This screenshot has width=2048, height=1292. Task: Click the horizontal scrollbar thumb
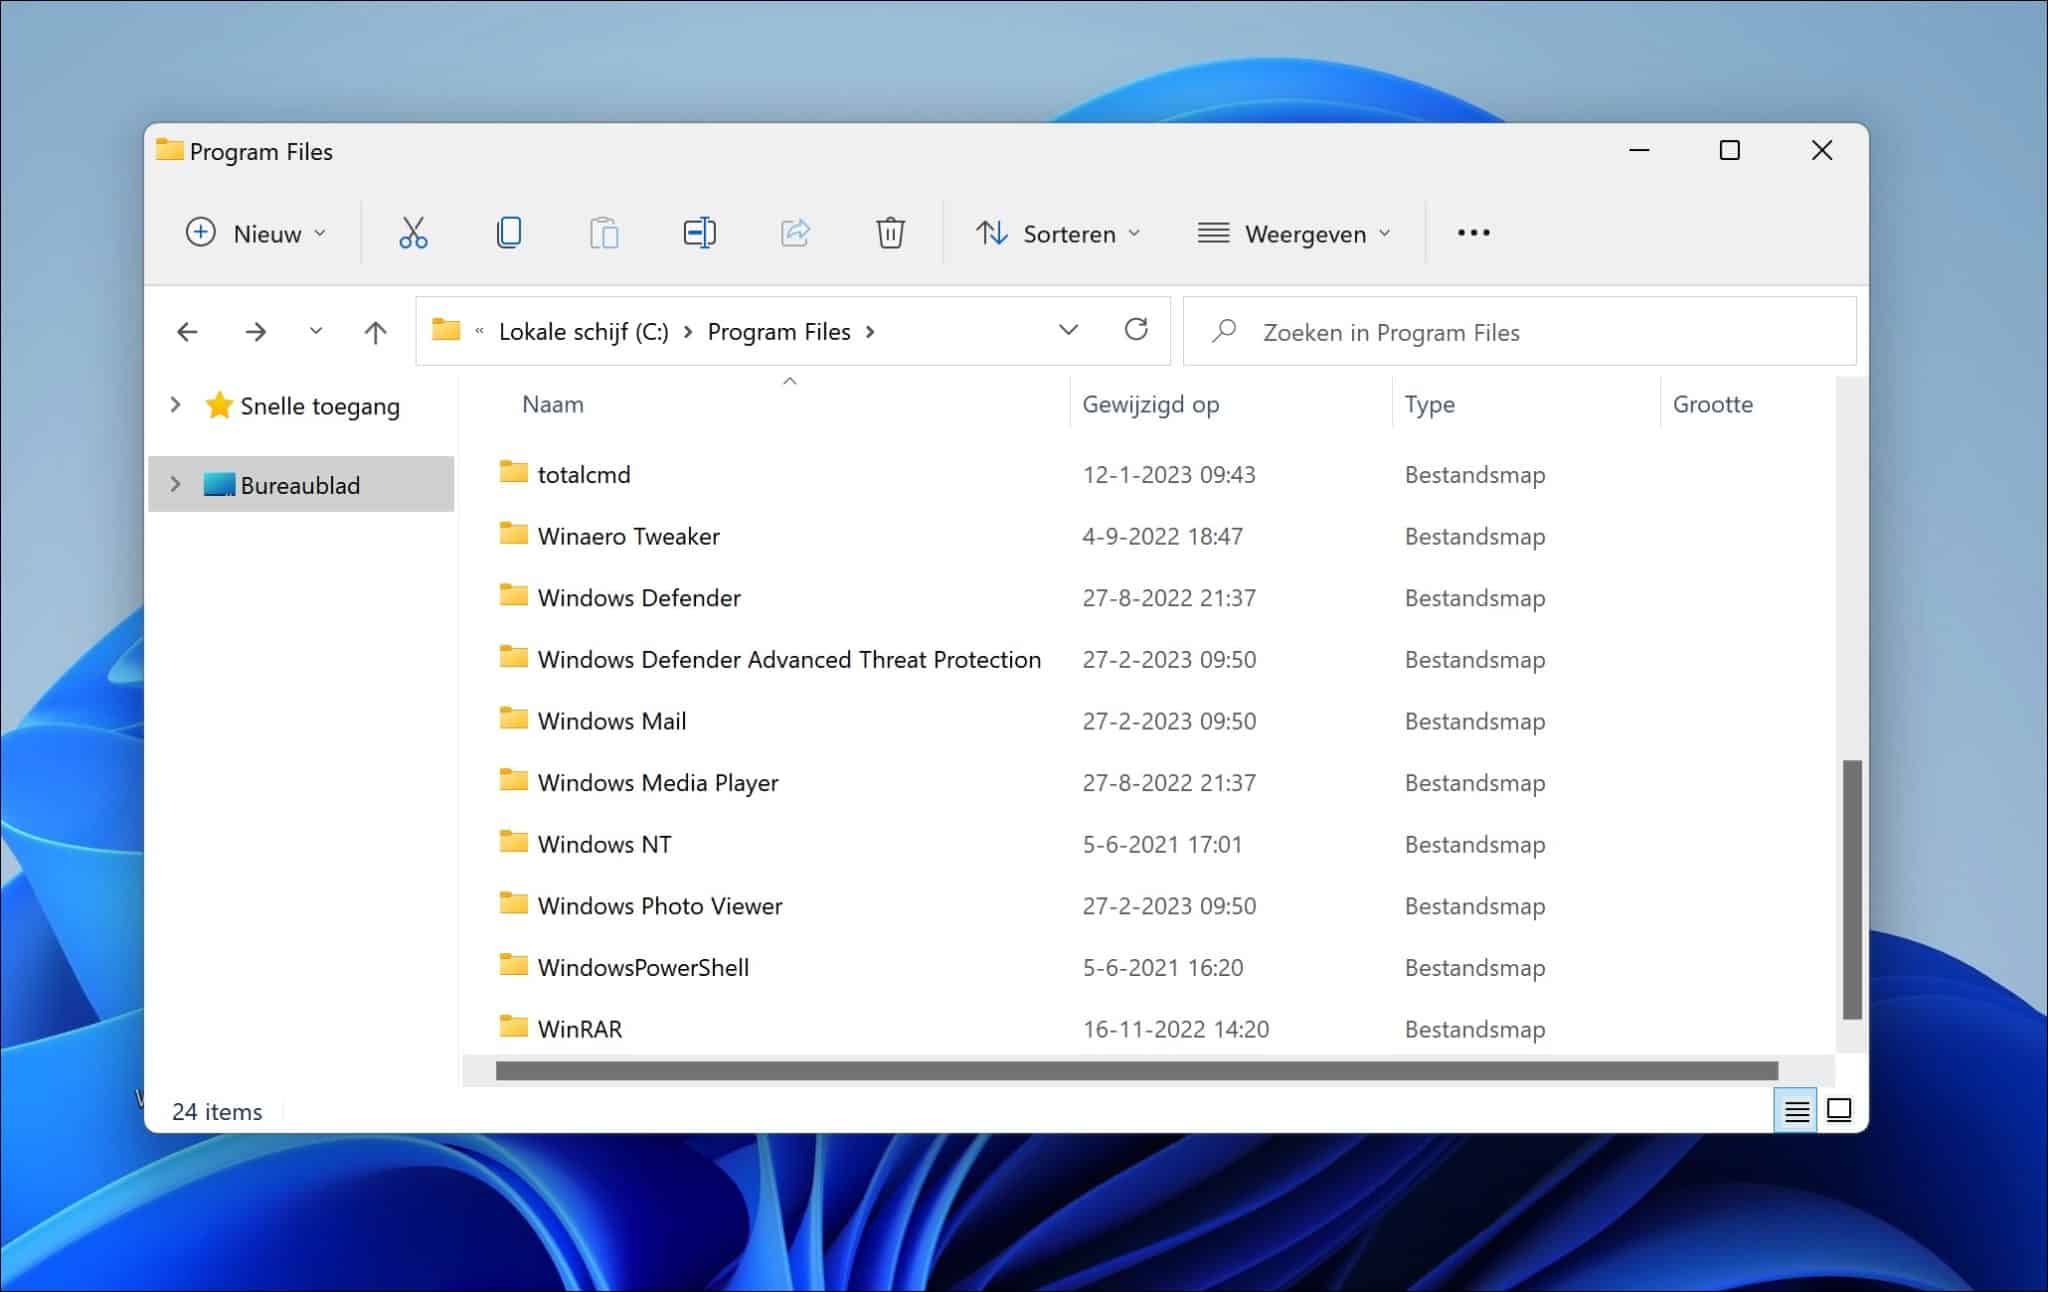coord(1137,1071)
